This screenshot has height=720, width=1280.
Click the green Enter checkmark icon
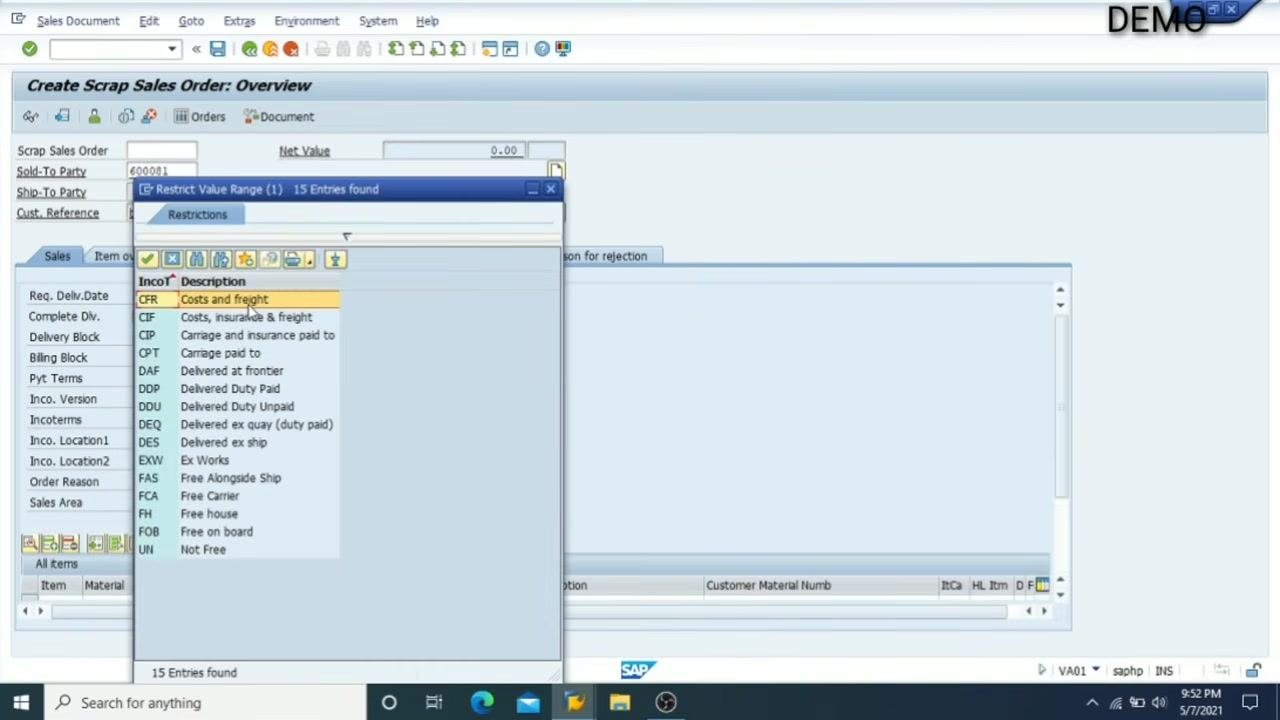29,48
